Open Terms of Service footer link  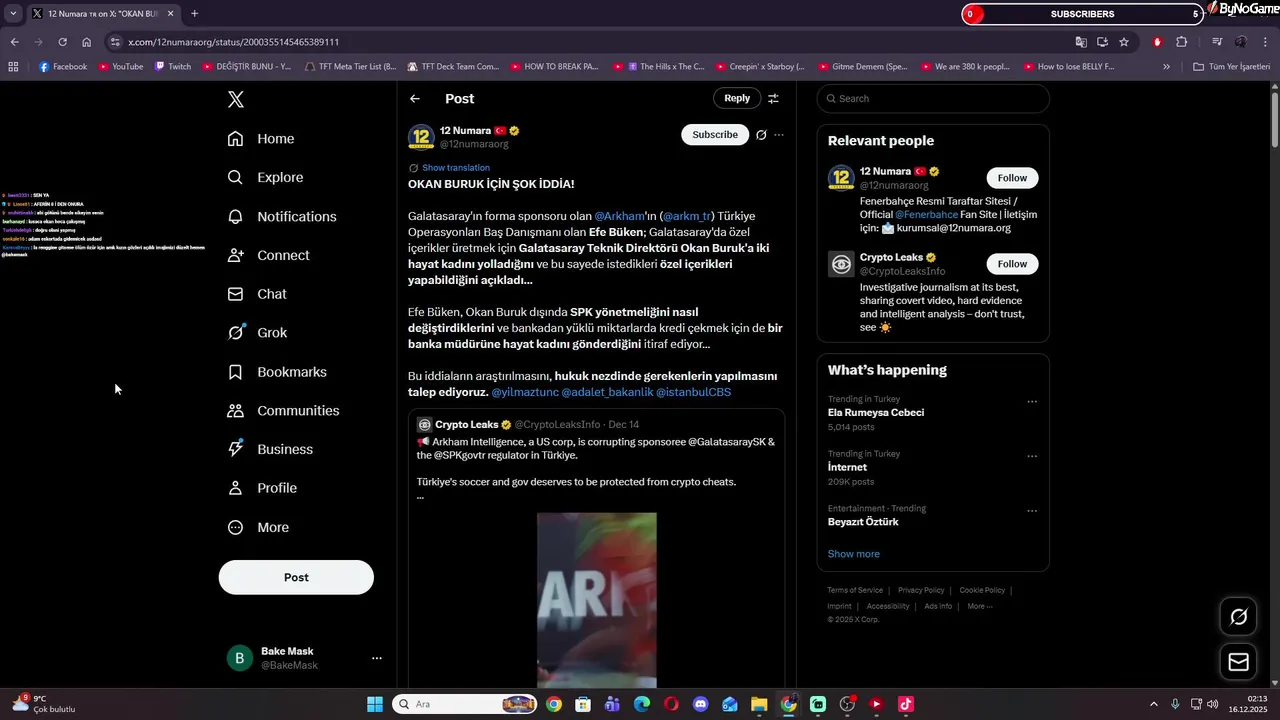click(x=855, y=590)
